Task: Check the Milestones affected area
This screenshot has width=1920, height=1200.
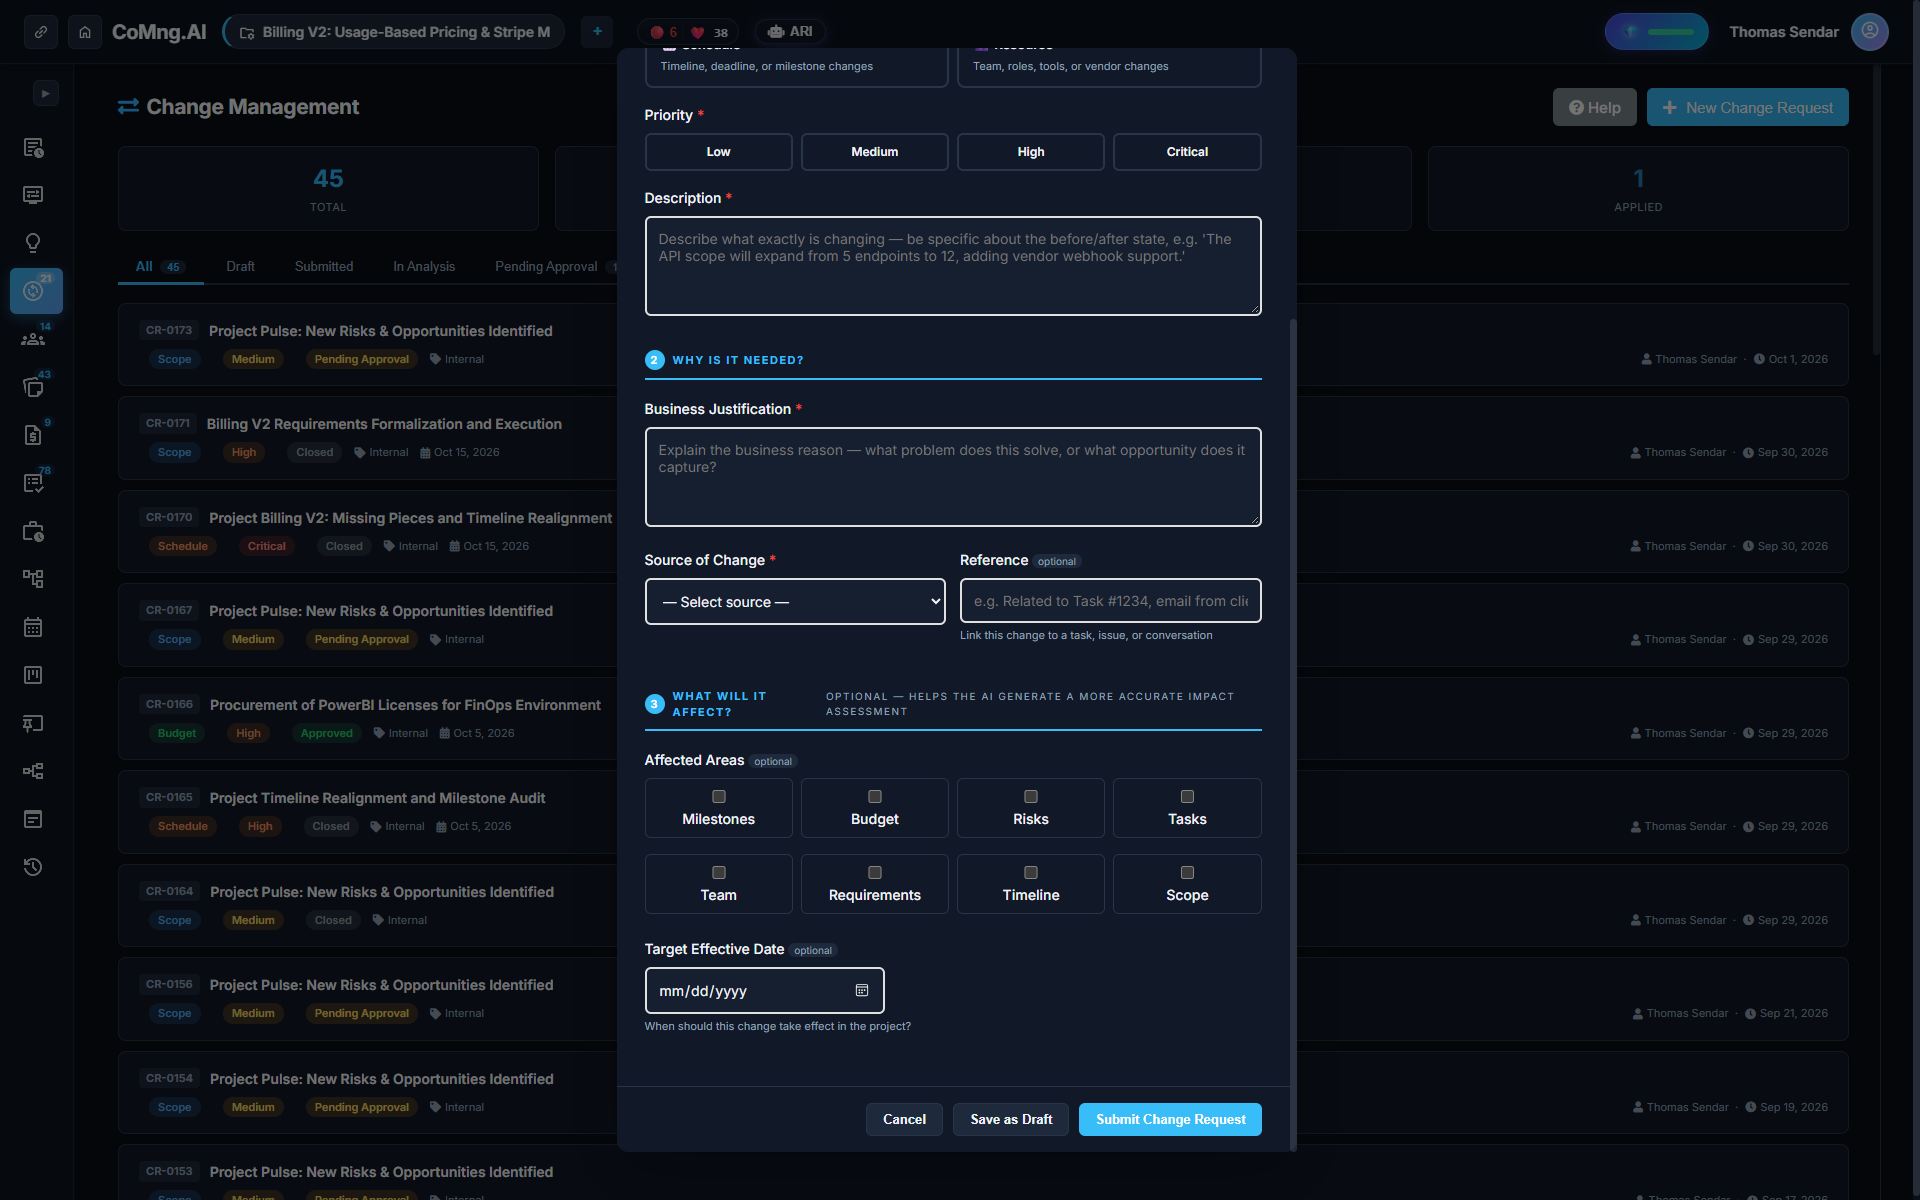Action: pyautogui.click(x=718, y=797)
